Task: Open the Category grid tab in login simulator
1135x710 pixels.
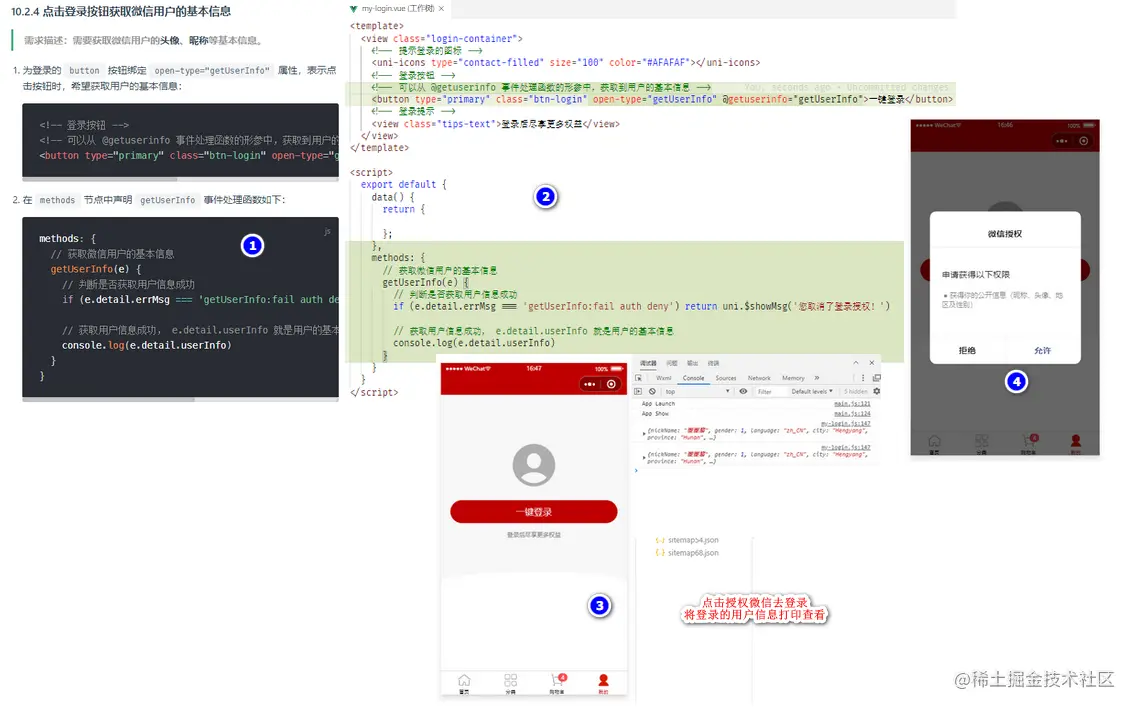Action: coord(510,683)
